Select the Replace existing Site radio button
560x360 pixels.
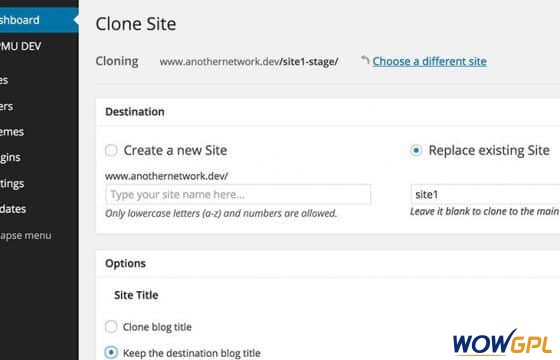pos(416,150)
